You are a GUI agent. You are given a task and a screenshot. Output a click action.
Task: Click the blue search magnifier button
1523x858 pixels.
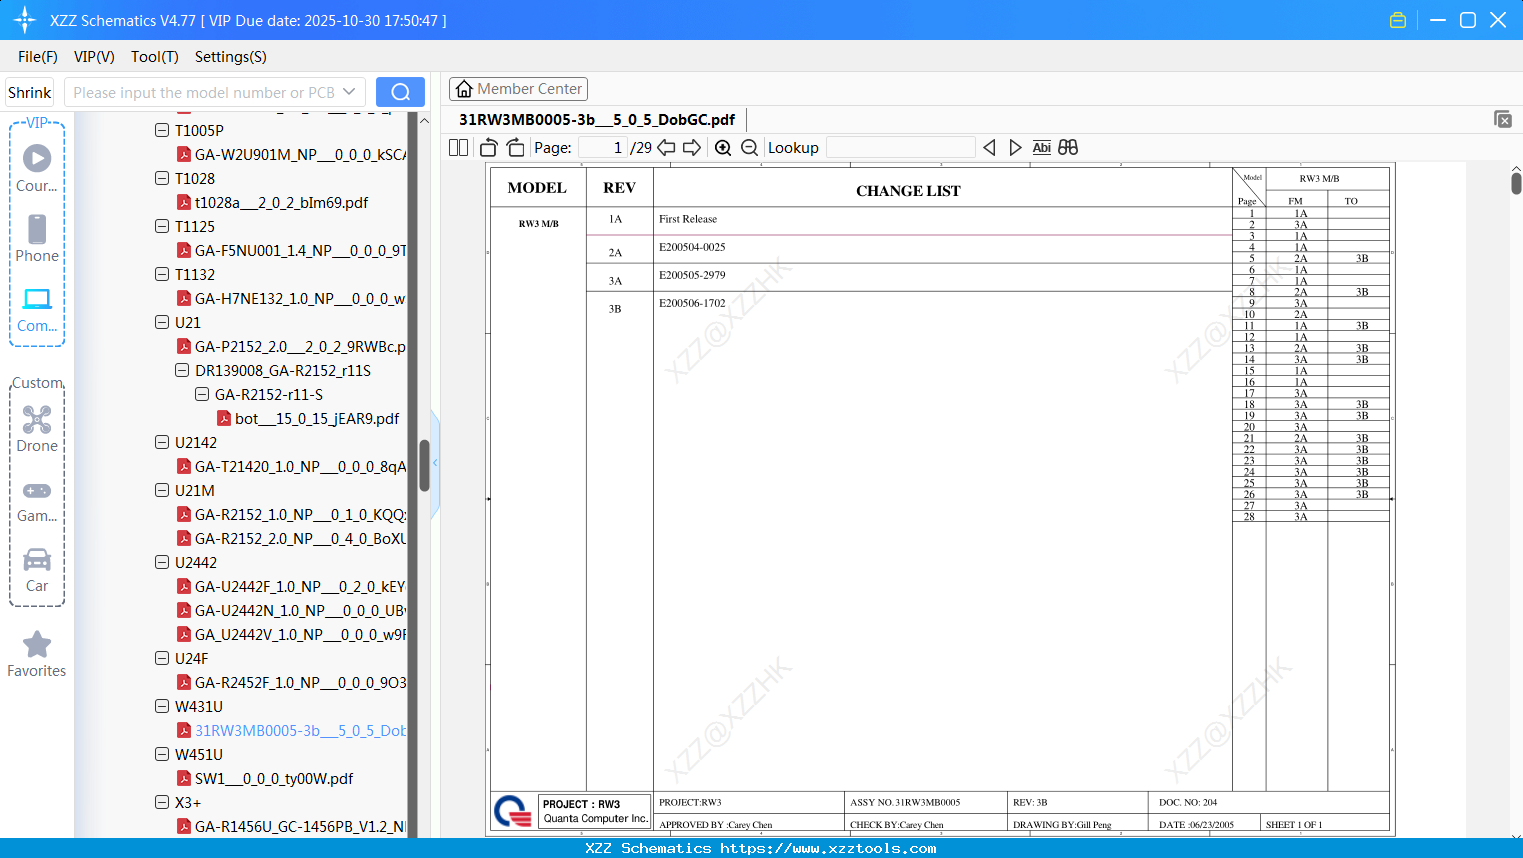tap(400, 92)
